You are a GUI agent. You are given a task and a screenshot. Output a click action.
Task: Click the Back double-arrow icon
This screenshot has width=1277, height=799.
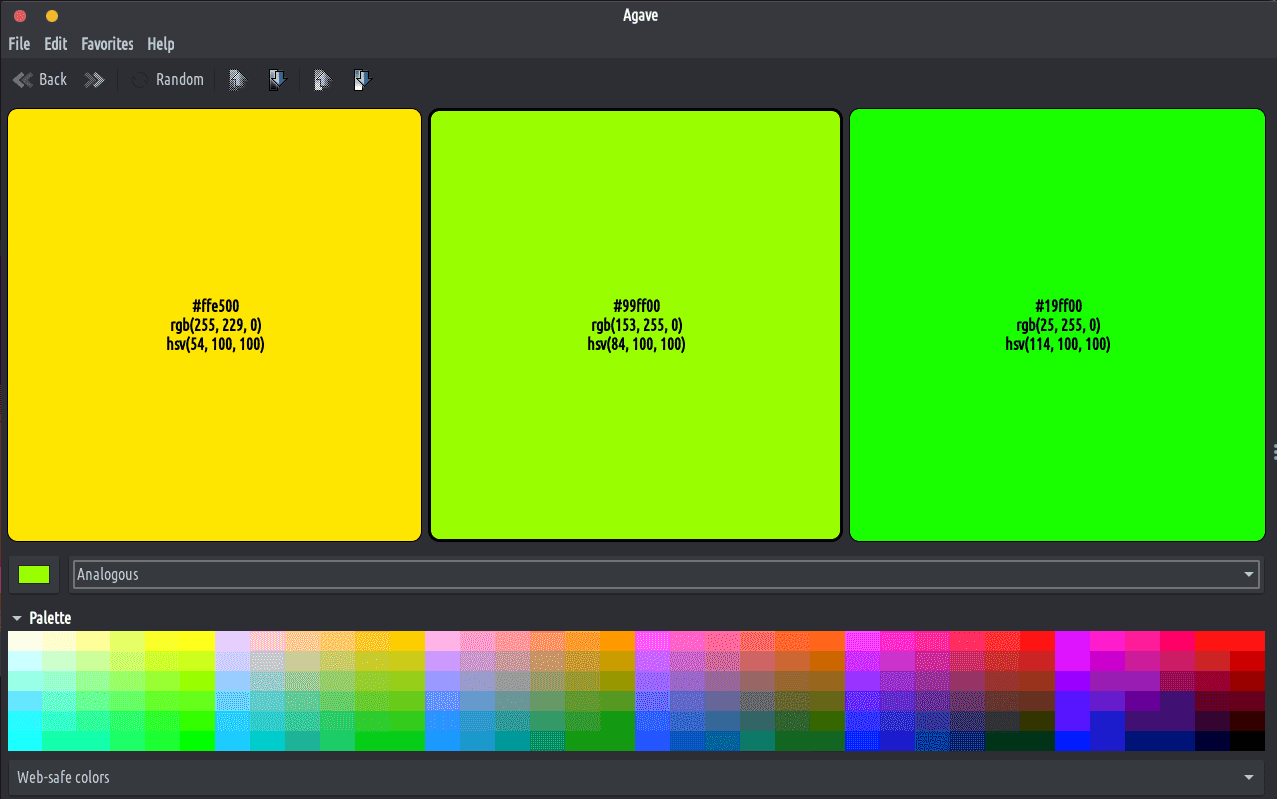(23, 80)
